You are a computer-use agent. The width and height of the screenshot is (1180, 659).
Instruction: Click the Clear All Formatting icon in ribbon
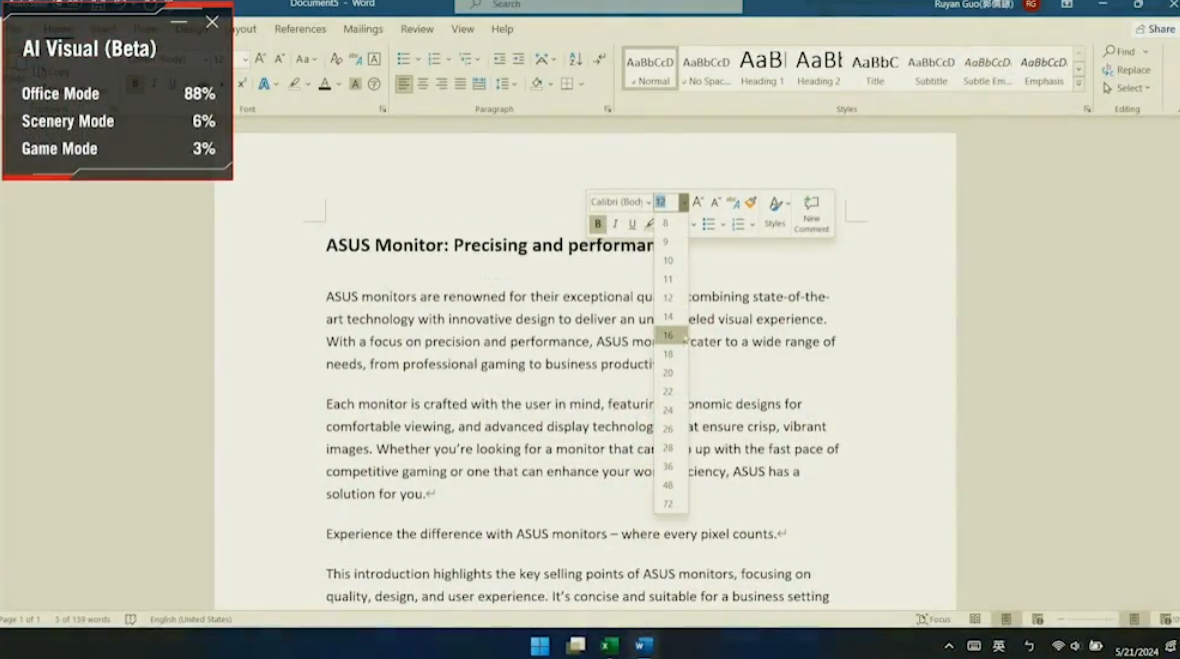coord(336,59)
